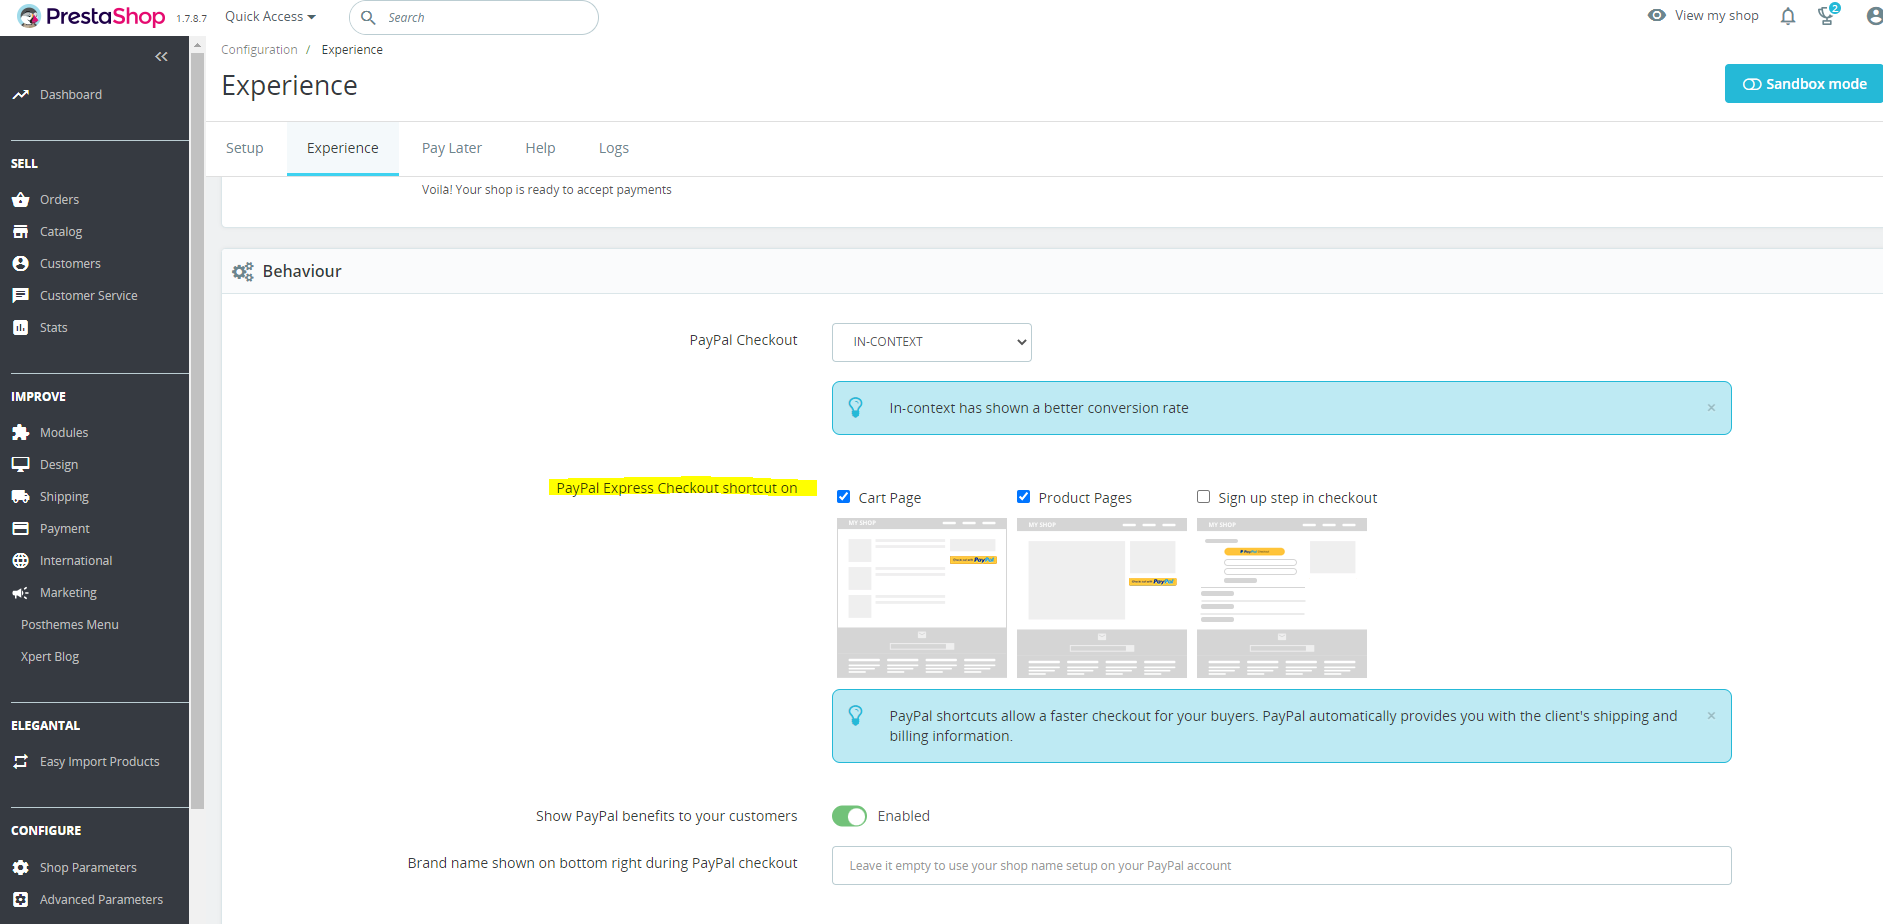Open the PayPal Checkout dropdown
Screen dimensions: 1883x924
click(x=932, y=342)
